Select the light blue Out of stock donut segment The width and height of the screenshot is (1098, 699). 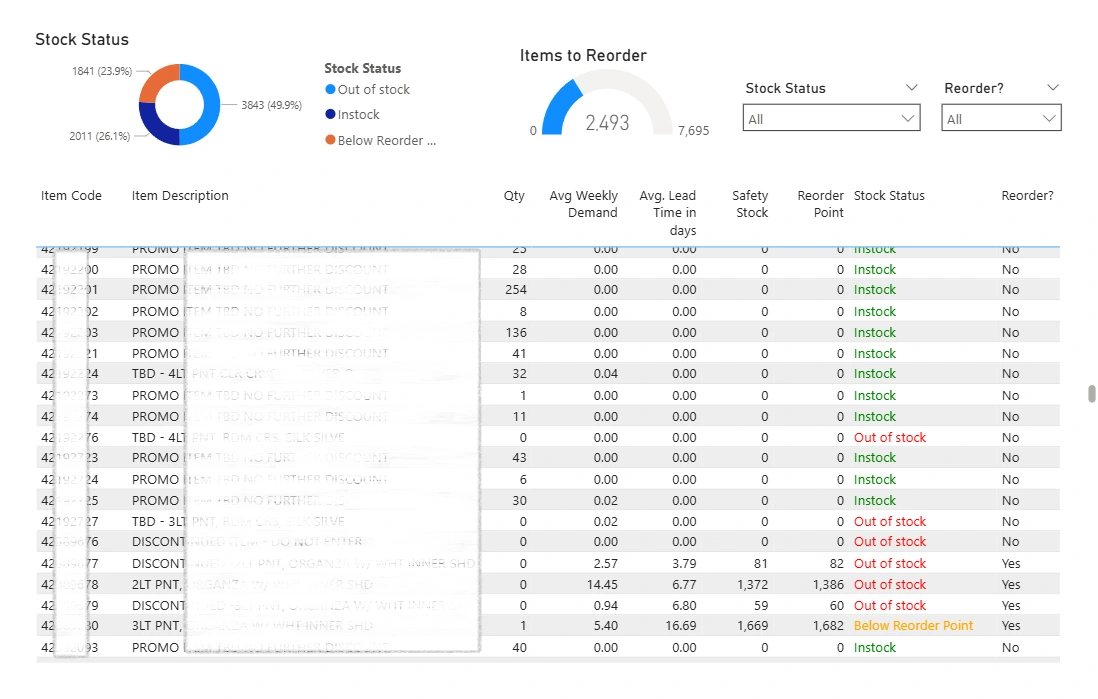coord(210,105)
